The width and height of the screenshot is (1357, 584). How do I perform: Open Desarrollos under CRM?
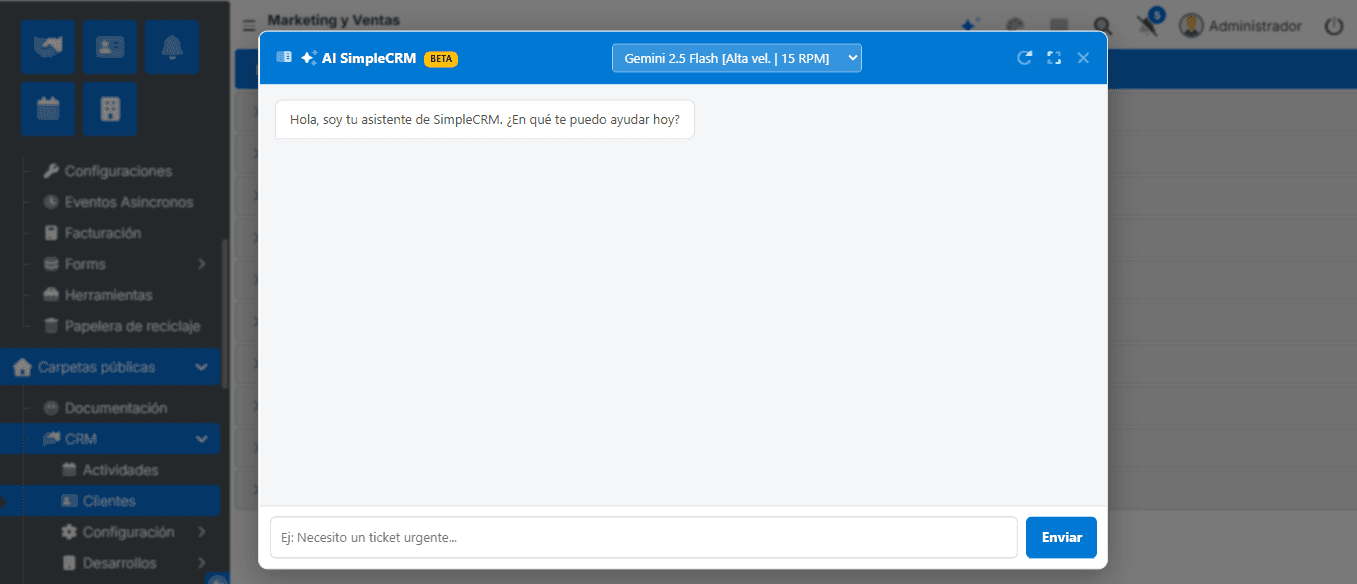pos(119,563)
